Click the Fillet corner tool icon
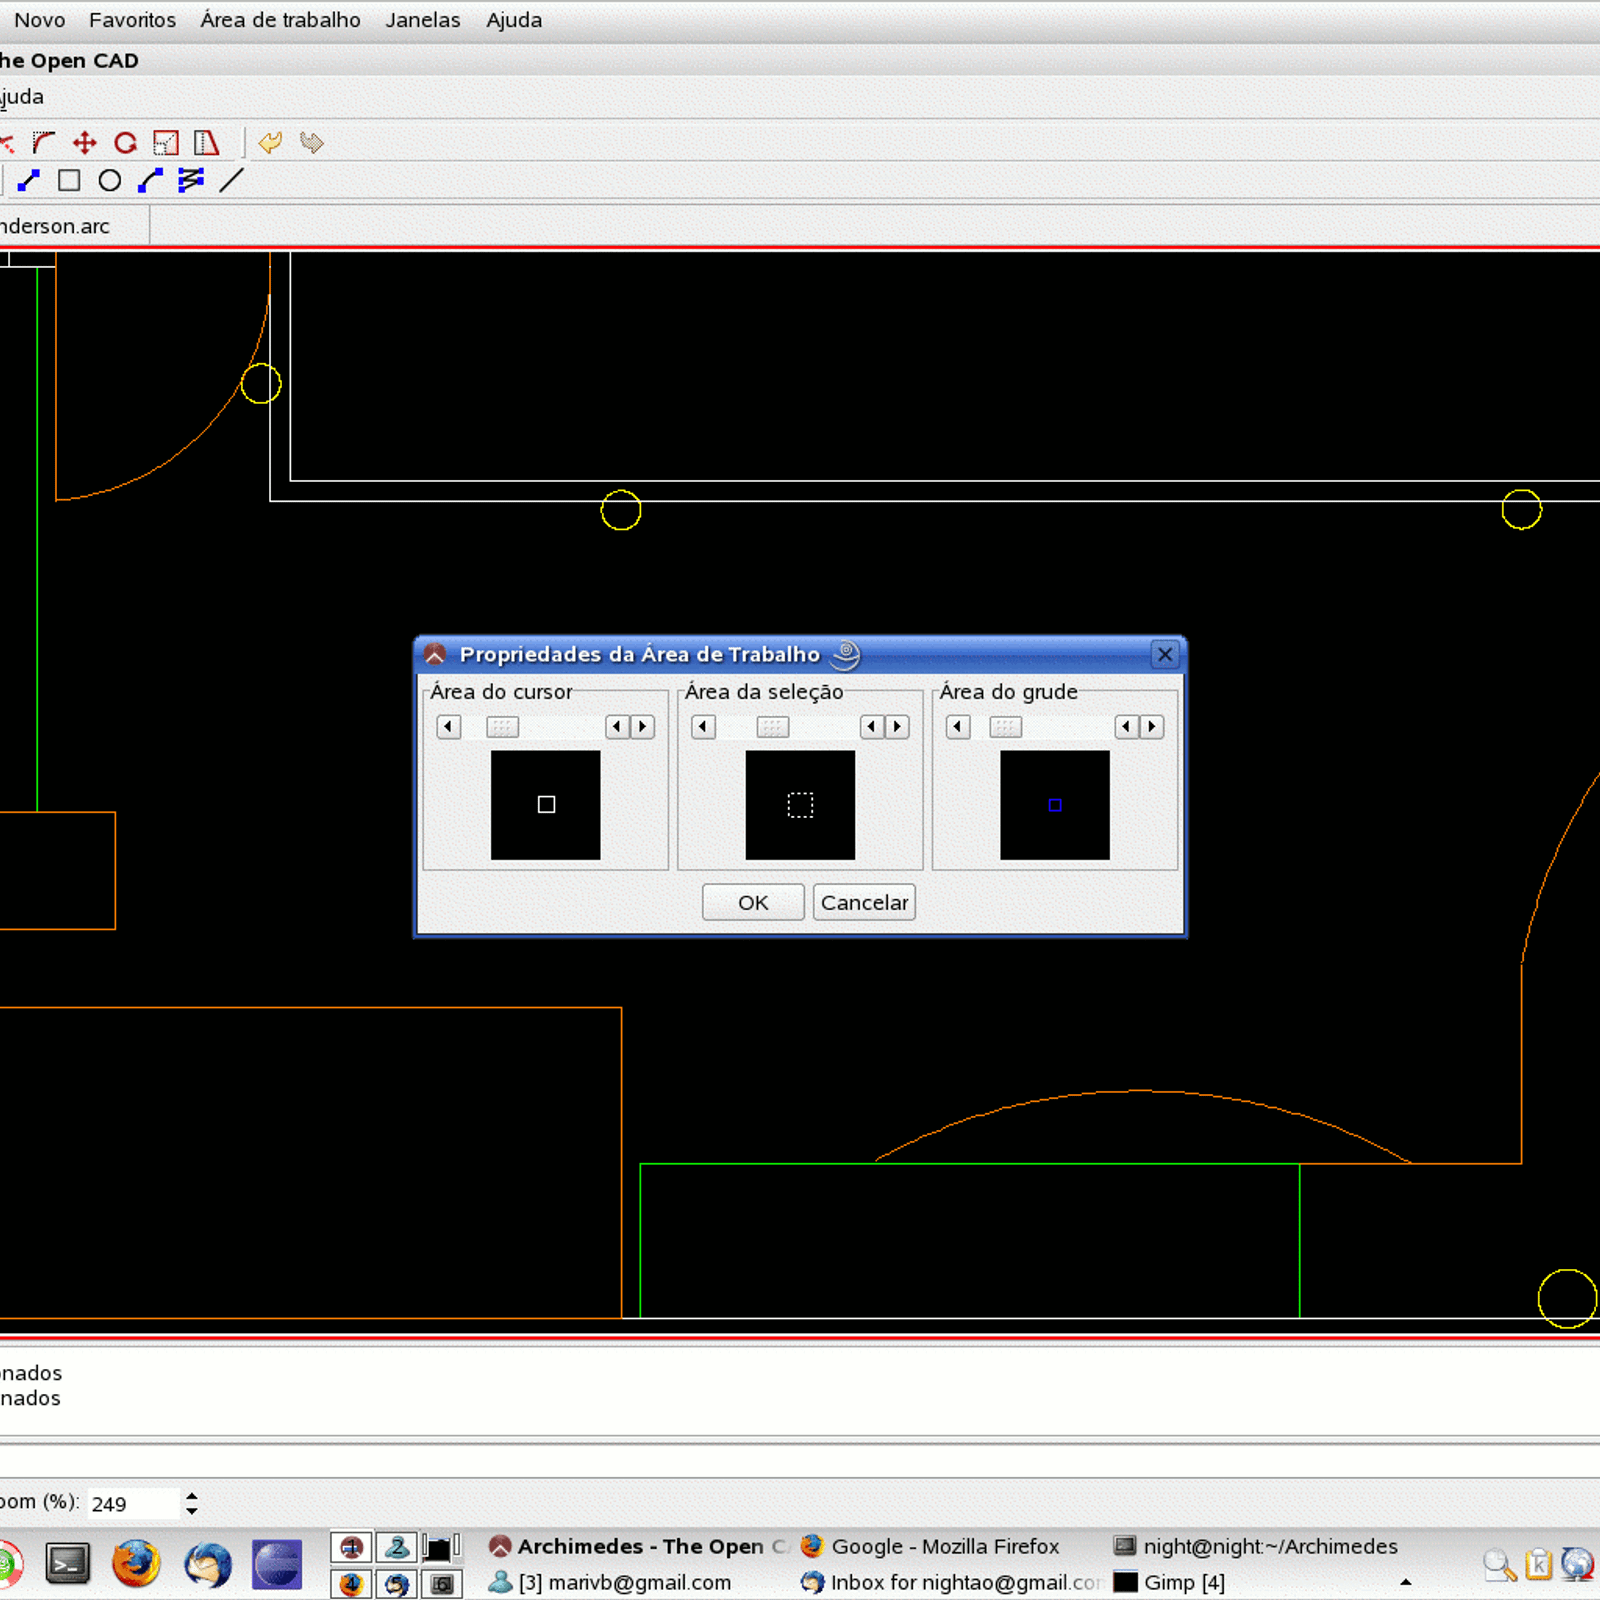 click(44, 143)
